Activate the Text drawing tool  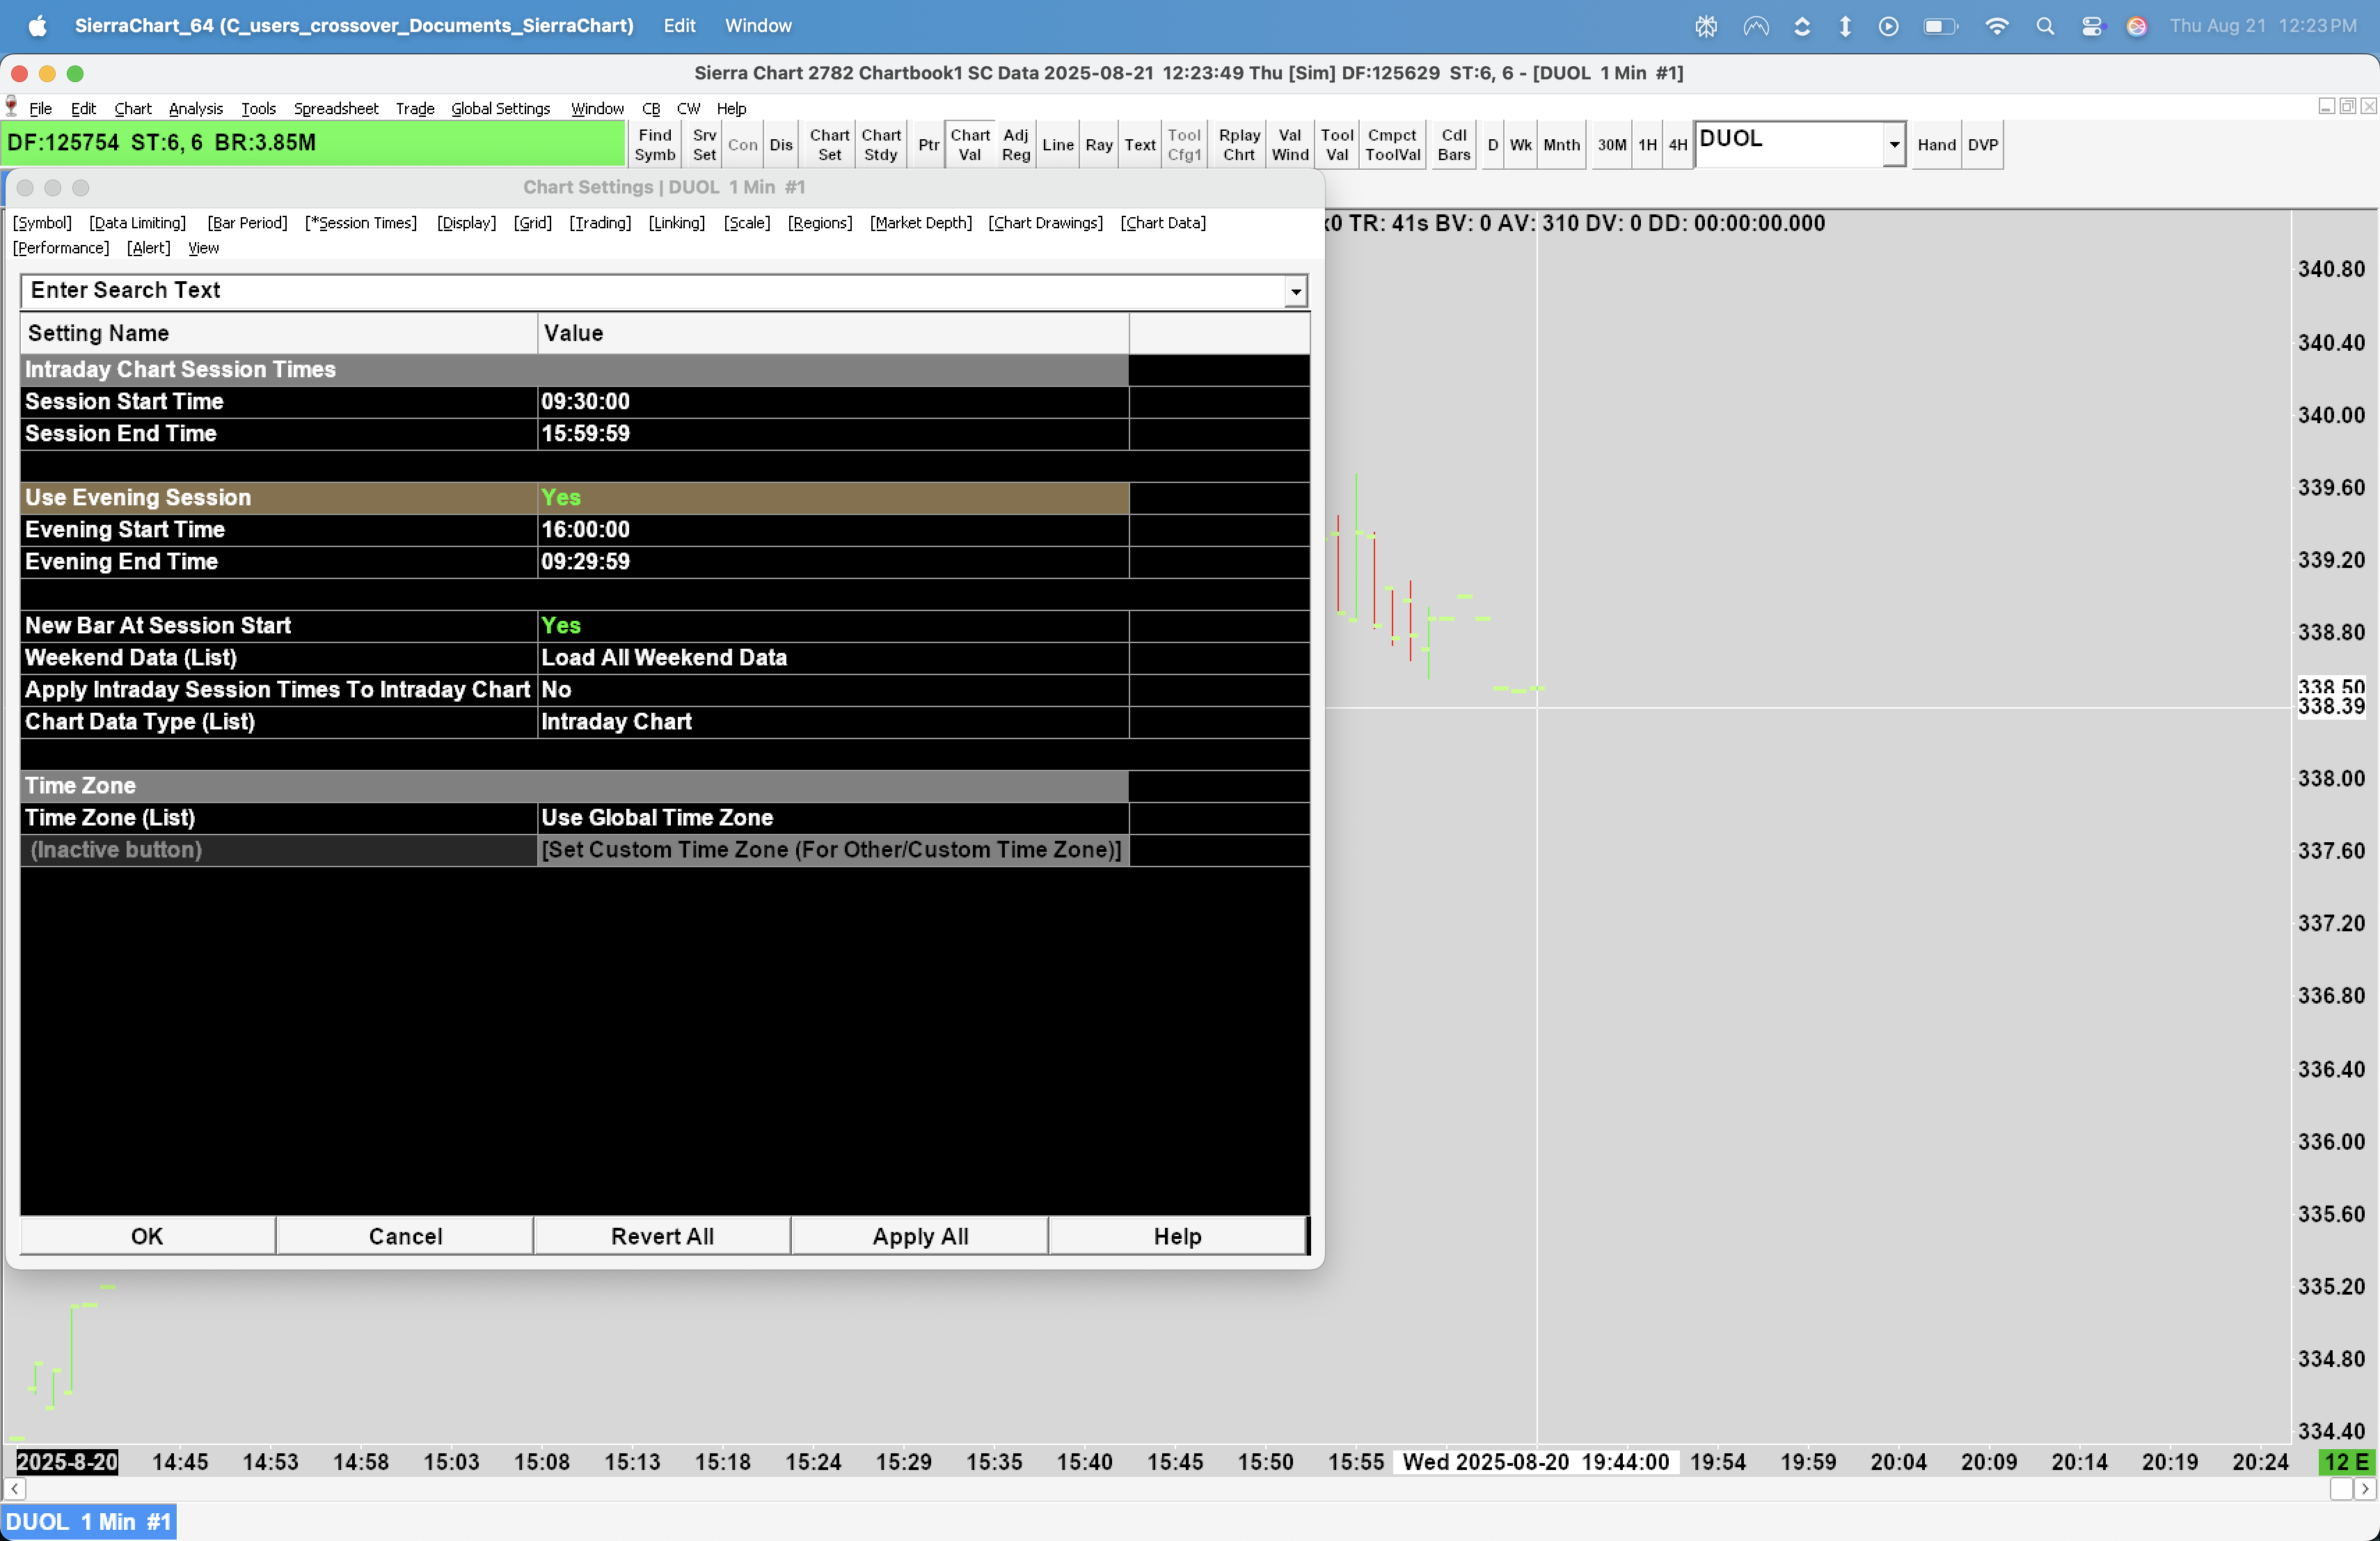(1139, 145)
